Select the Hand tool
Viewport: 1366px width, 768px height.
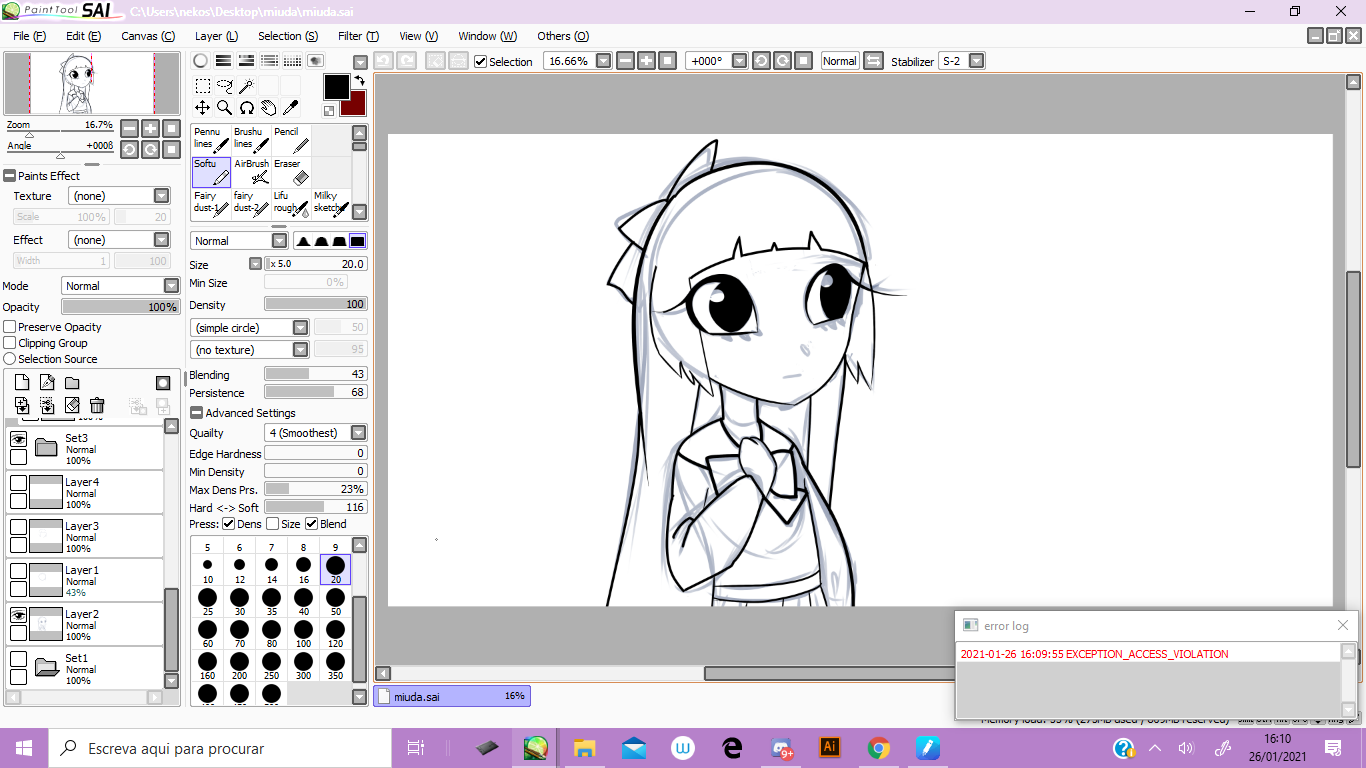click(268, 107)
